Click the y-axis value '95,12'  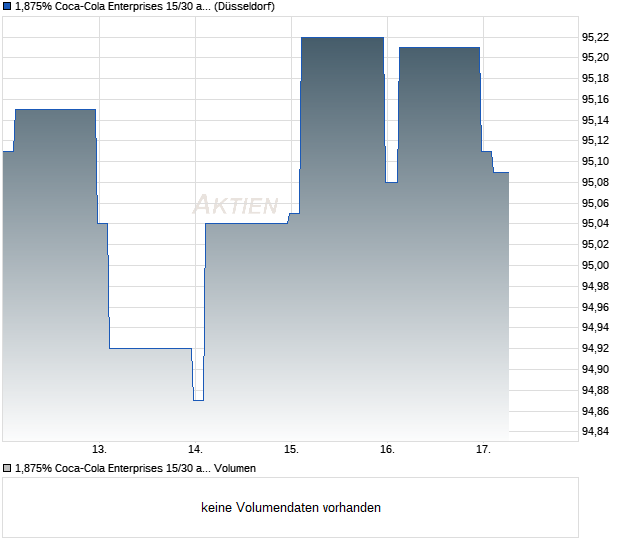595,140
